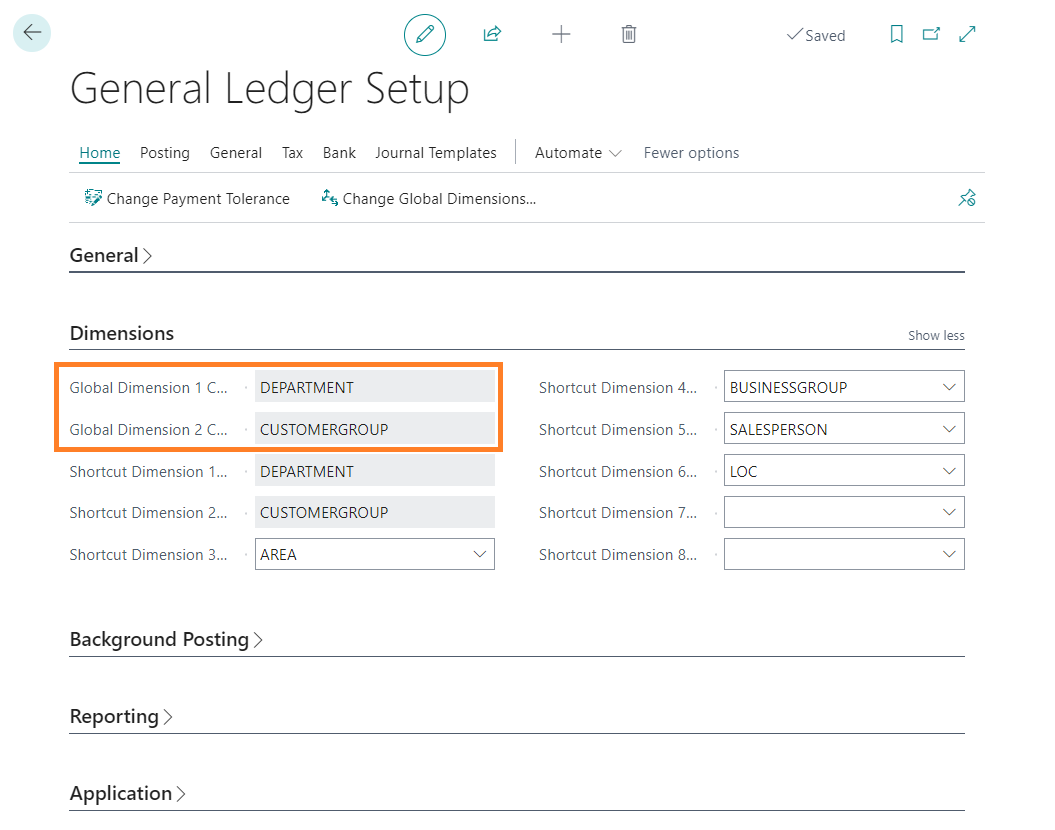Open the page in a new window icon

(x=931, y=33)
